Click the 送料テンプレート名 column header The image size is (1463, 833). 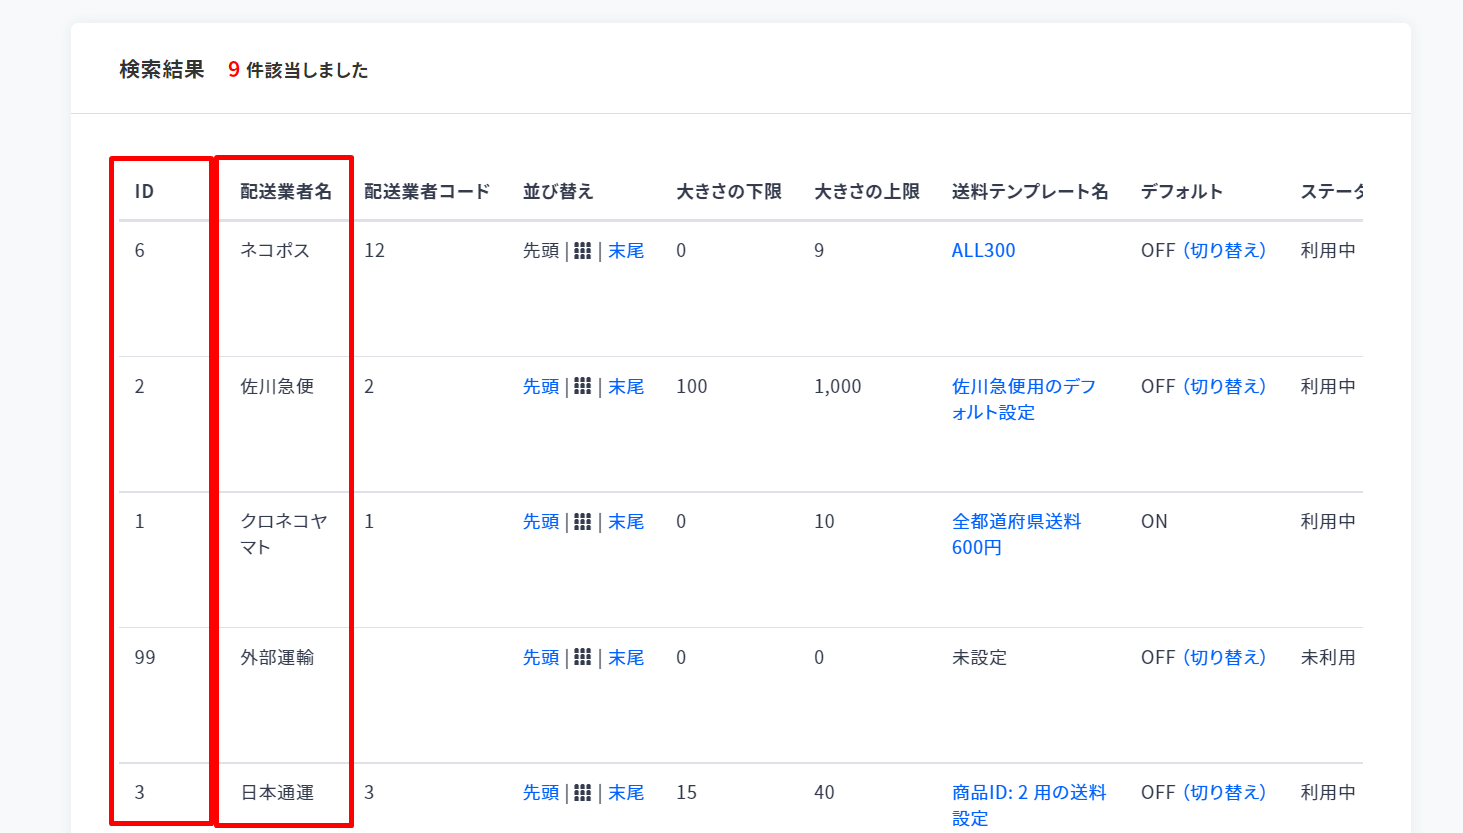pyautogui.click(x=1030, y=191)
